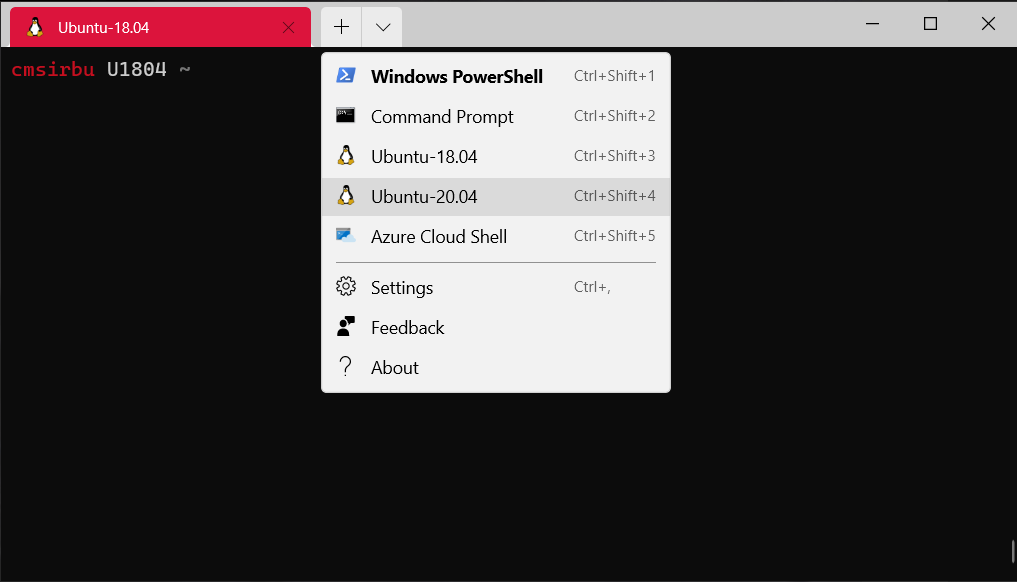The width and height of the screenshot is (1017, 582).
Task: Close the Ubuntu-18.04 tab
Action: (x=289, y=27)
